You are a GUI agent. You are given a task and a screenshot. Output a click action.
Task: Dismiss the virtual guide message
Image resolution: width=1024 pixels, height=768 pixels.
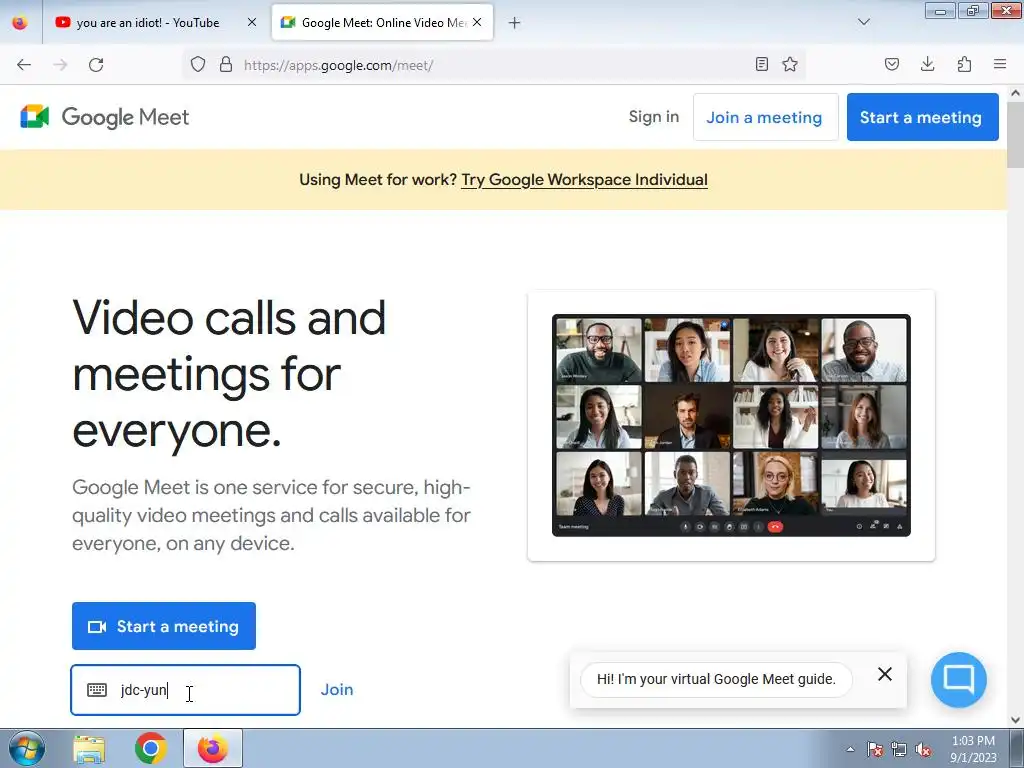coord(885,674)
